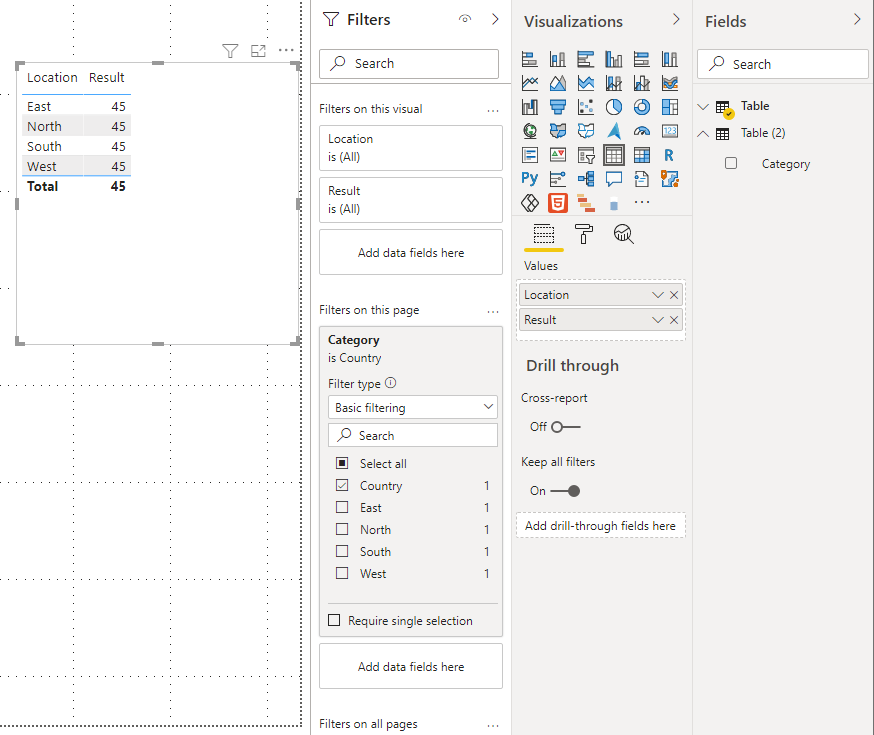The image size is (874, 735).
Task: Pick the decomposition tree visual
Action: [x=586, y=179]
